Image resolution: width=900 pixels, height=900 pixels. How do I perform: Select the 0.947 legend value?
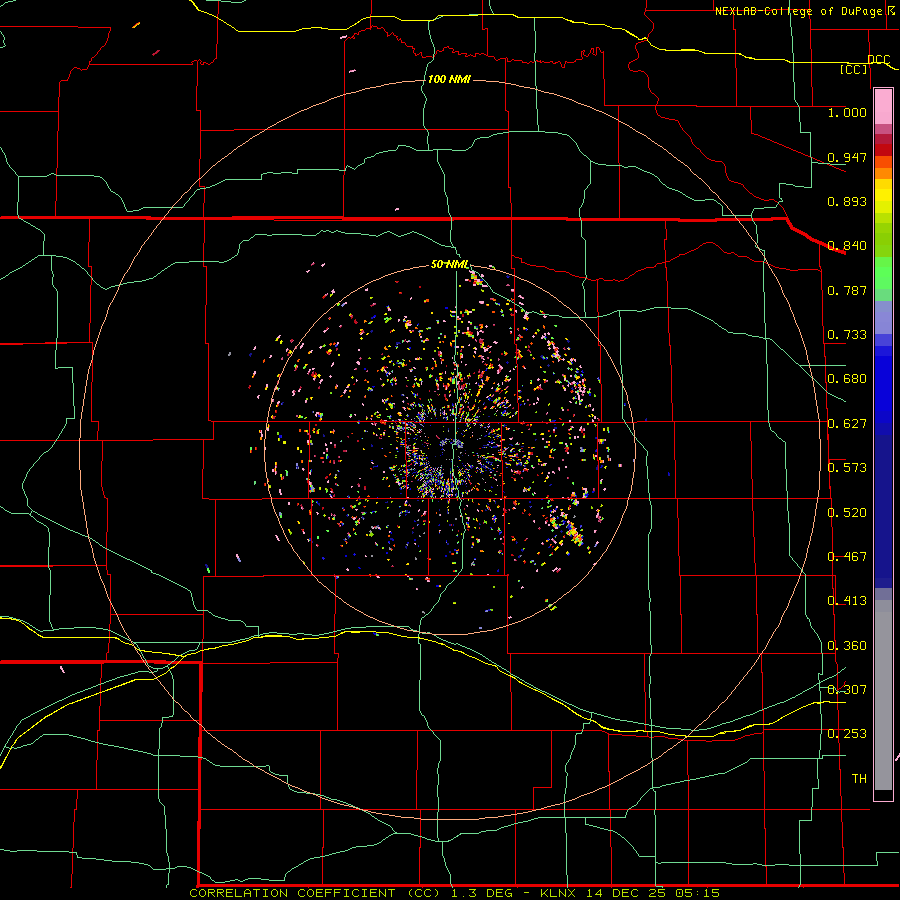847,157
